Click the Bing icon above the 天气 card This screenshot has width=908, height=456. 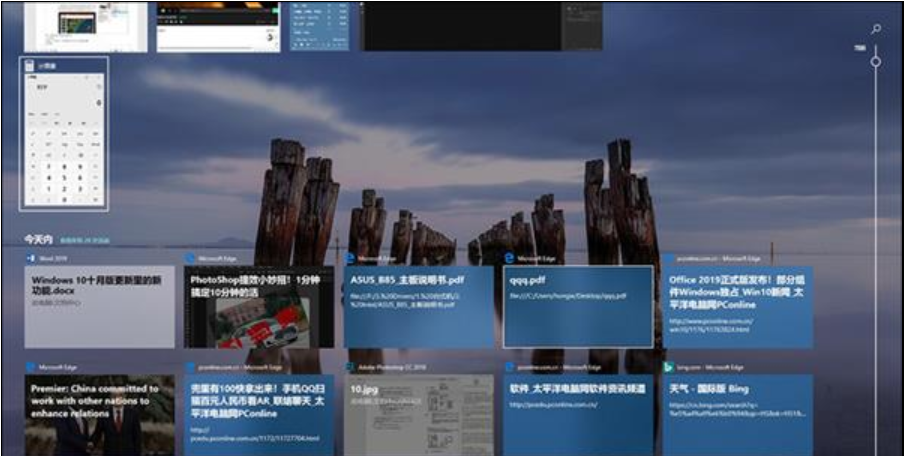(669, 367)
